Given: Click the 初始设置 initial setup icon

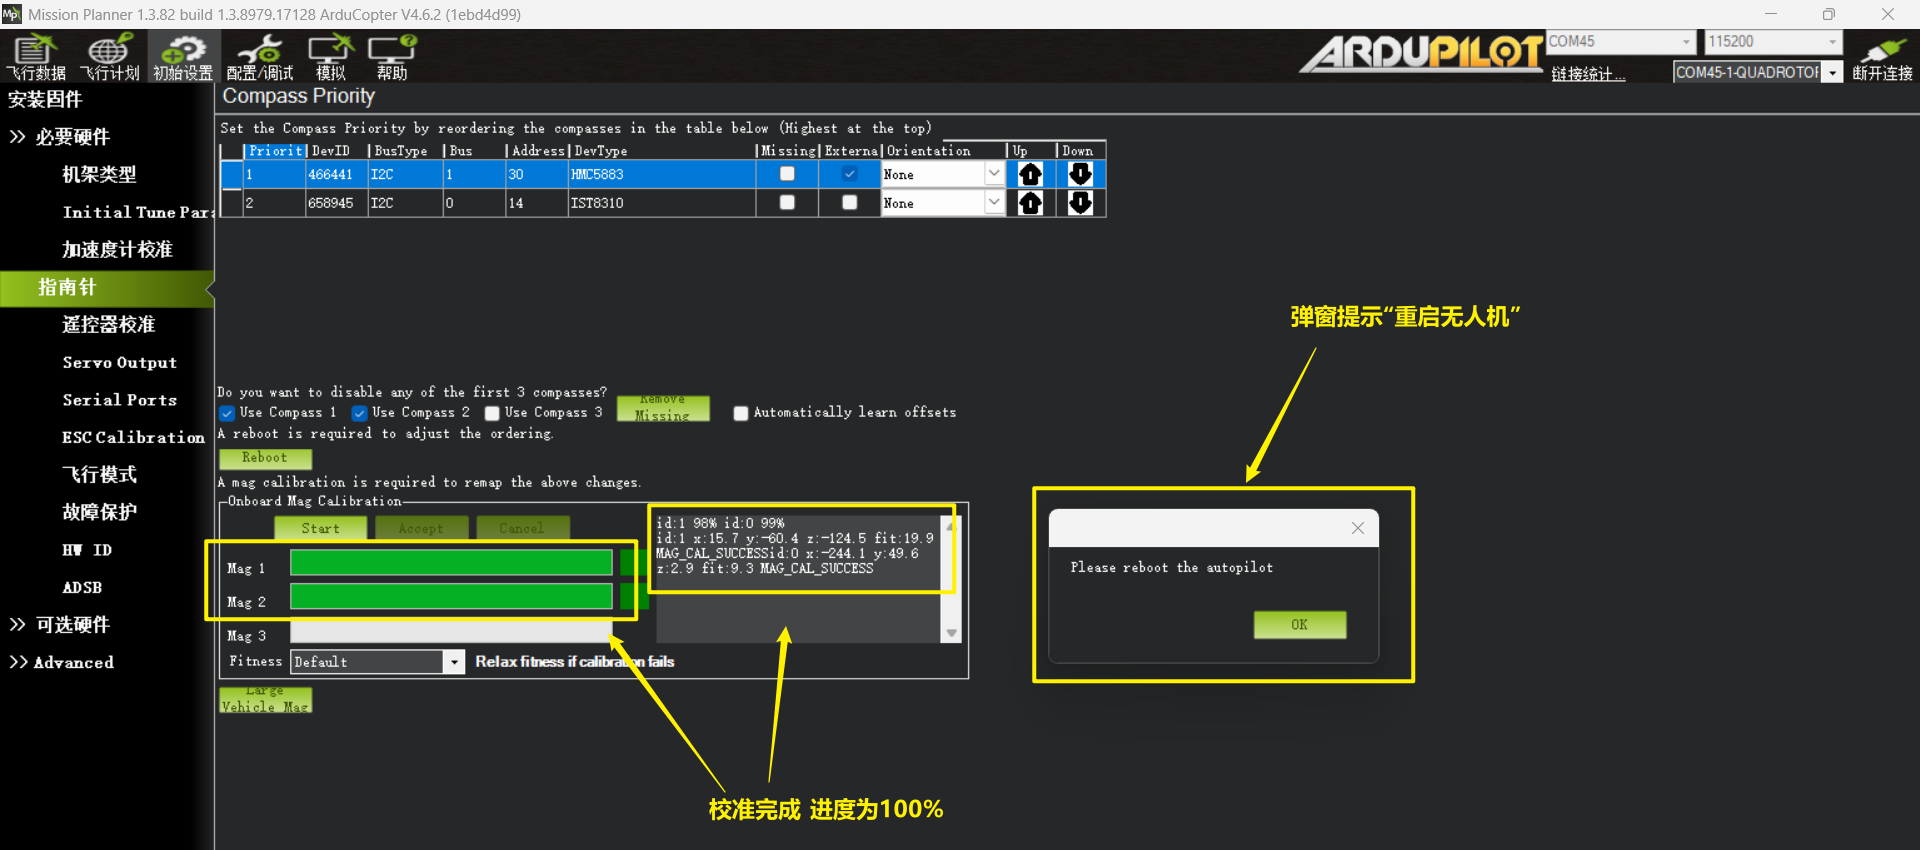Looking at the screenshot, I should pos(183,57).
